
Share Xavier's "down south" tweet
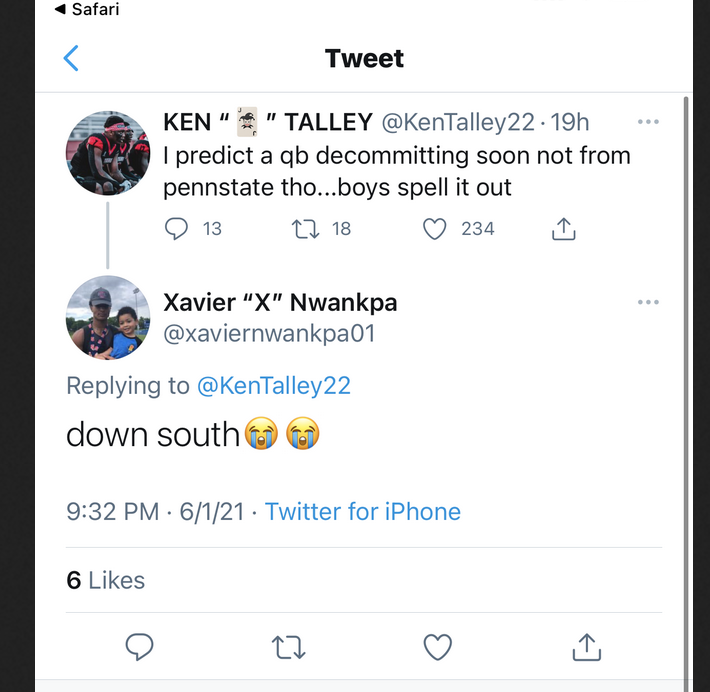pos(586,647)
